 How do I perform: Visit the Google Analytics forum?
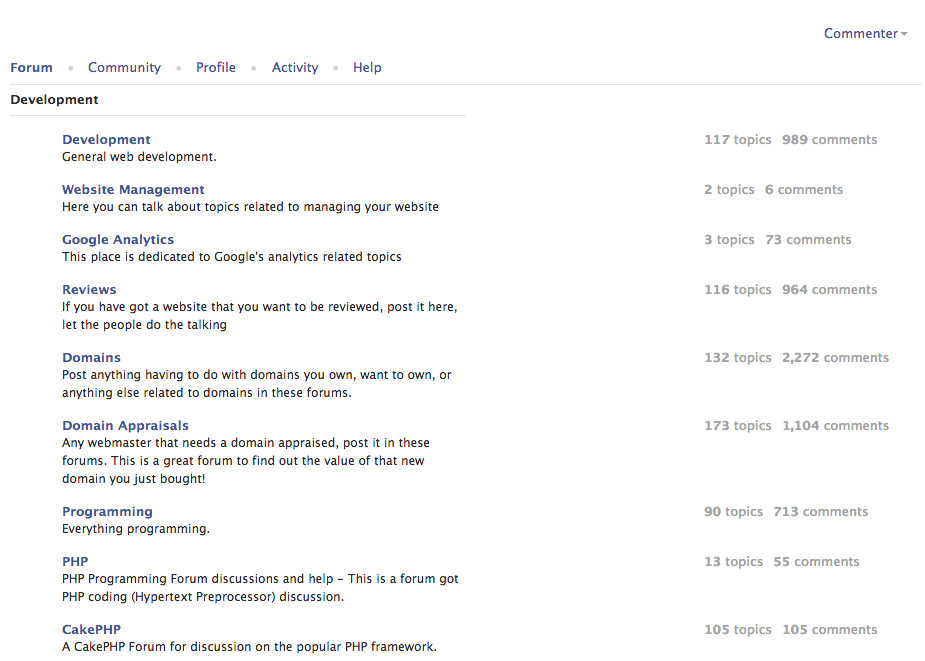118,240
